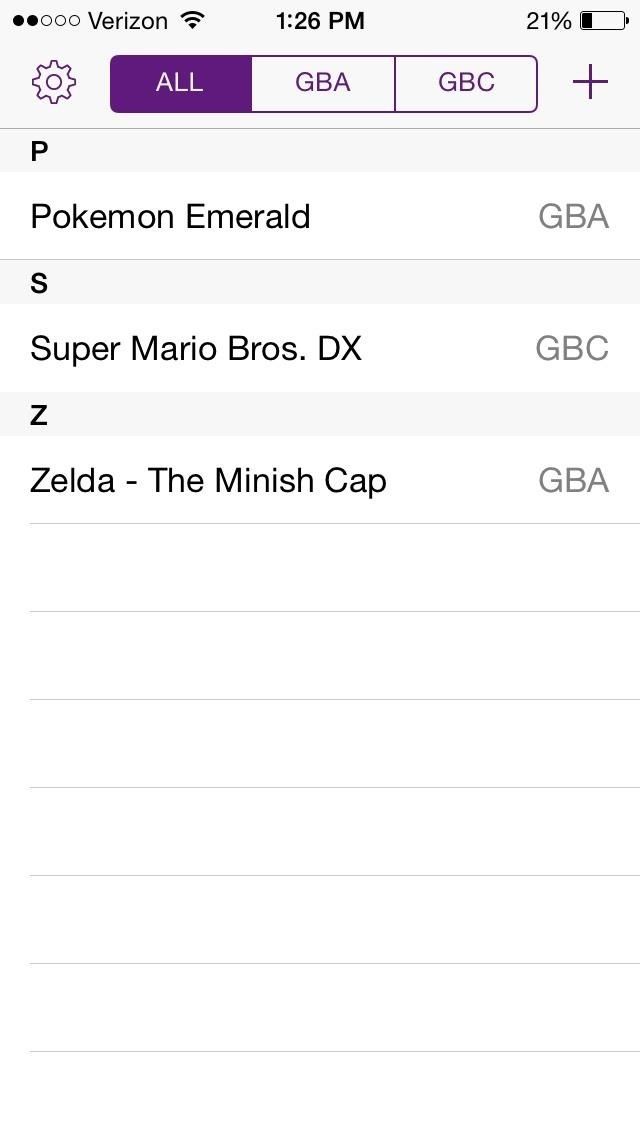Screen dimensions: 640x1136
Task: Tap the 1:26 PM clock in status bar
Action: click(x=320, y=20)
